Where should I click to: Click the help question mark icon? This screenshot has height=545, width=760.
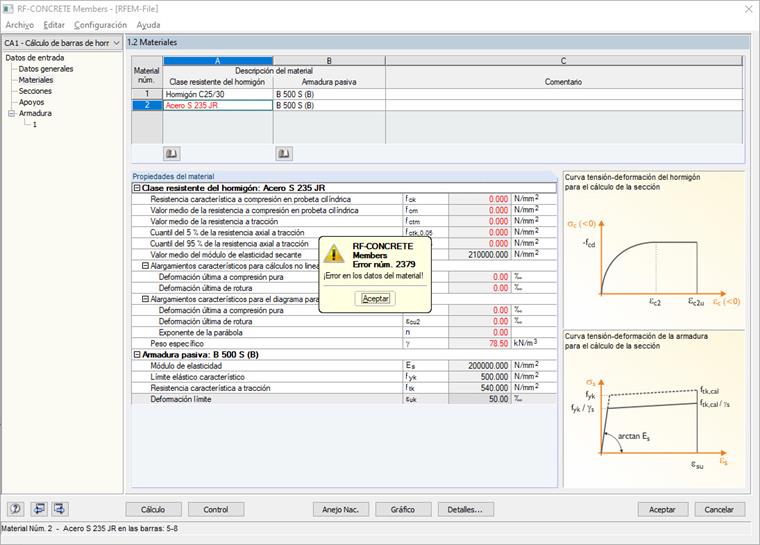point(16,509)
